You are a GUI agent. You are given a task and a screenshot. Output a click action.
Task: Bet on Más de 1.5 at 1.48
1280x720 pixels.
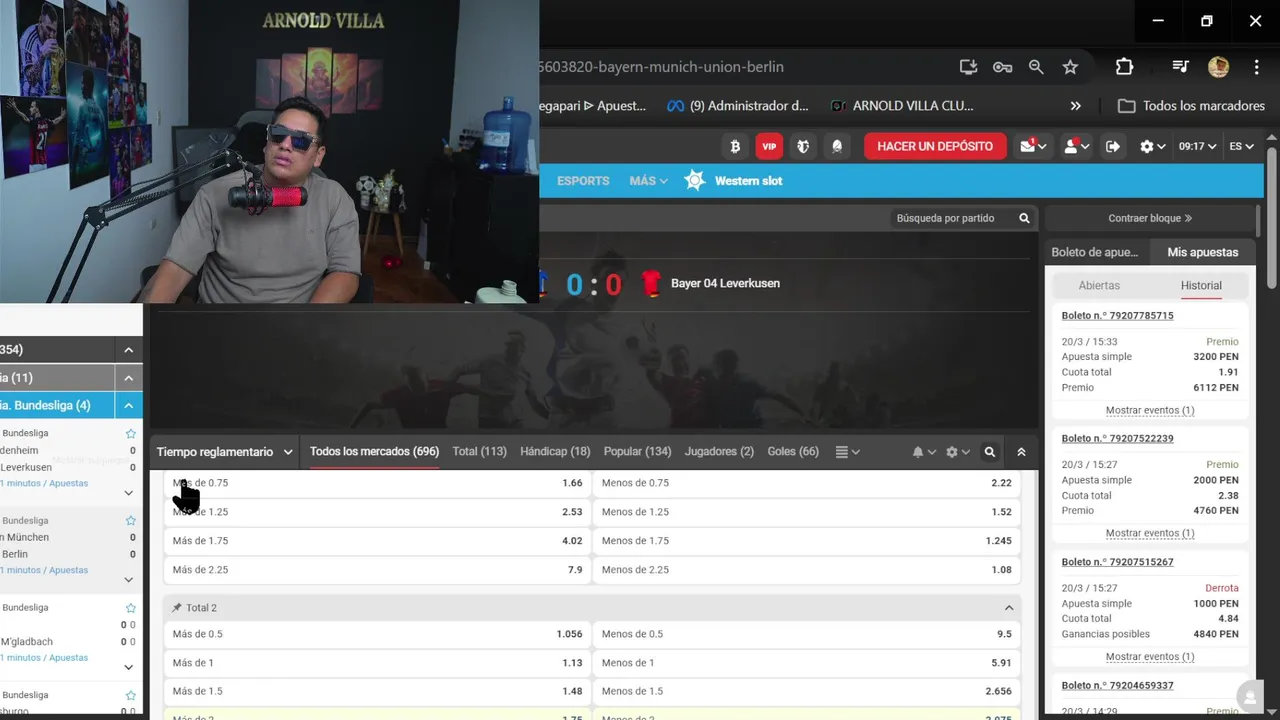[x=377, y=691]
